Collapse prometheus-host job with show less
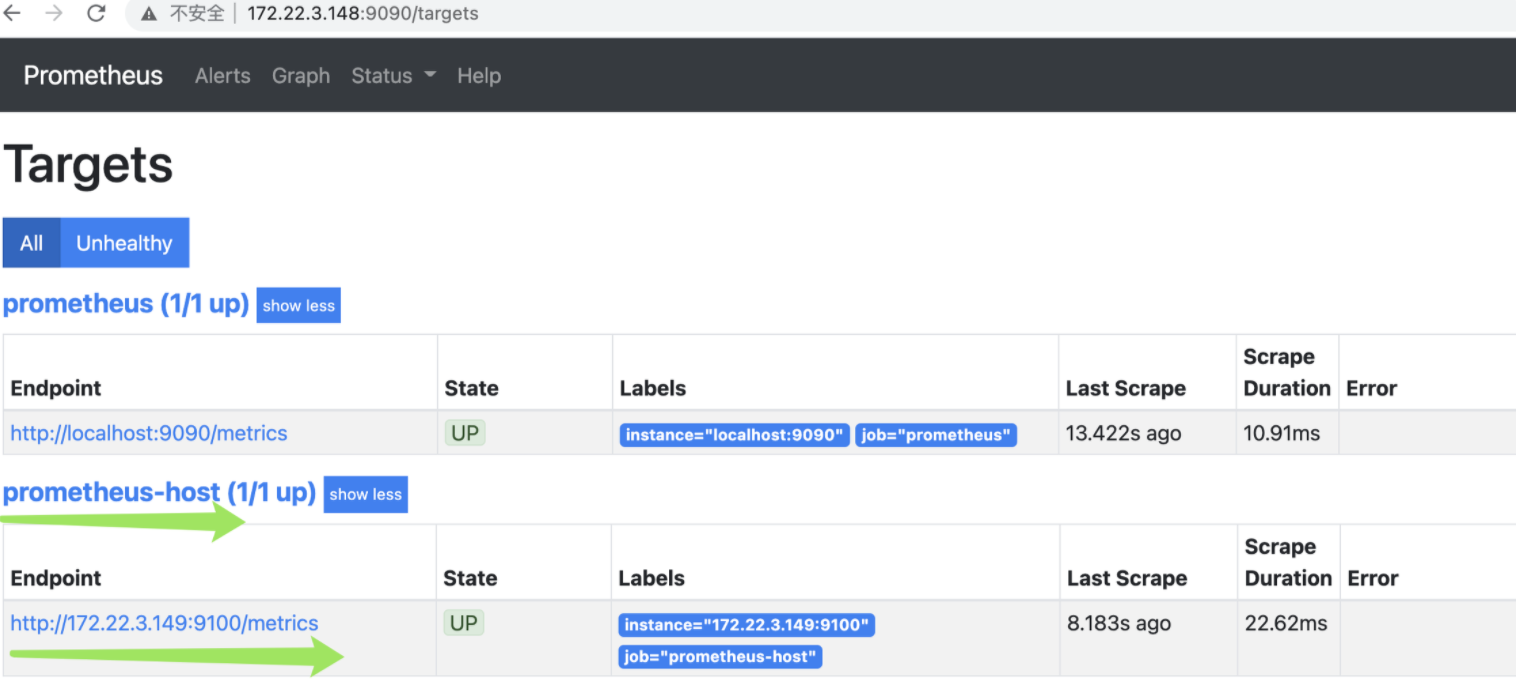This screenshot has height=680, width=1518. [366, 494]
